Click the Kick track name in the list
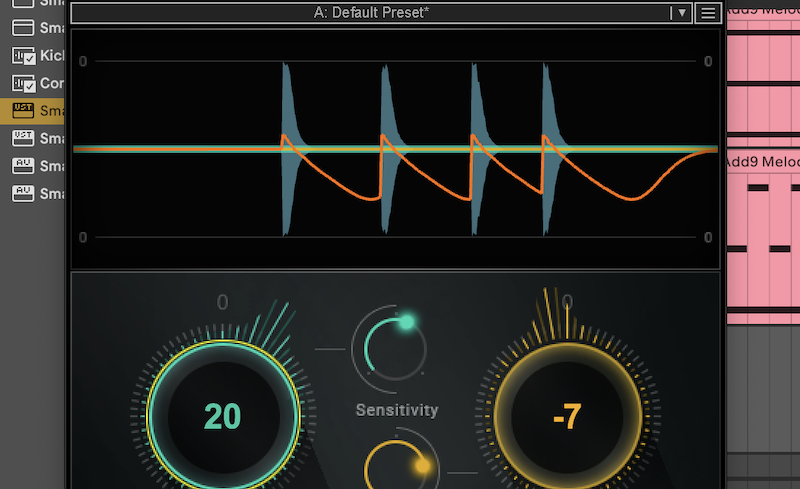The width and height of the screenshot is (800, 489). 53,56
